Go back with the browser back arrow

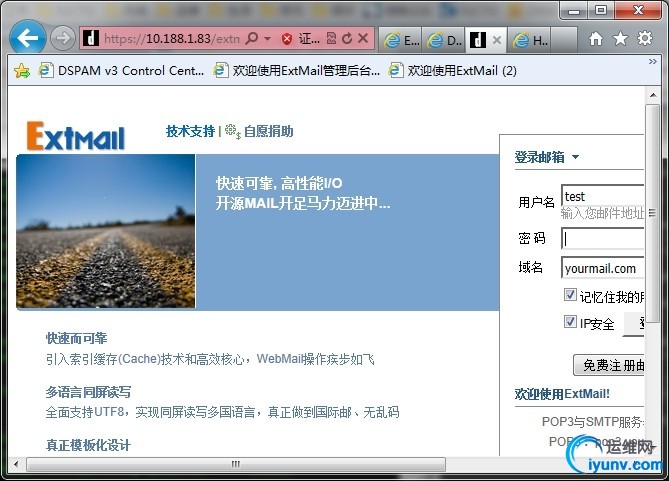[28, 38]
